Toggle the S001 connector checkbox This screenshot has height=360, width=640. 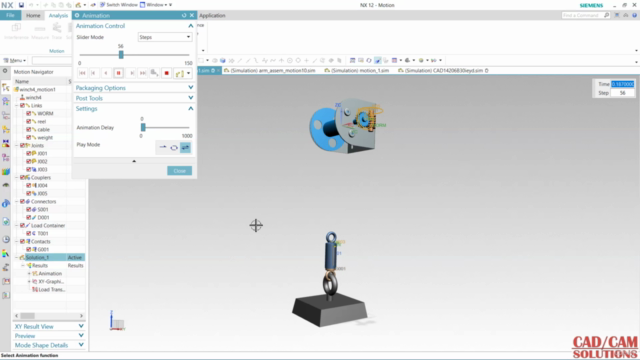click(x=29, y=209)
